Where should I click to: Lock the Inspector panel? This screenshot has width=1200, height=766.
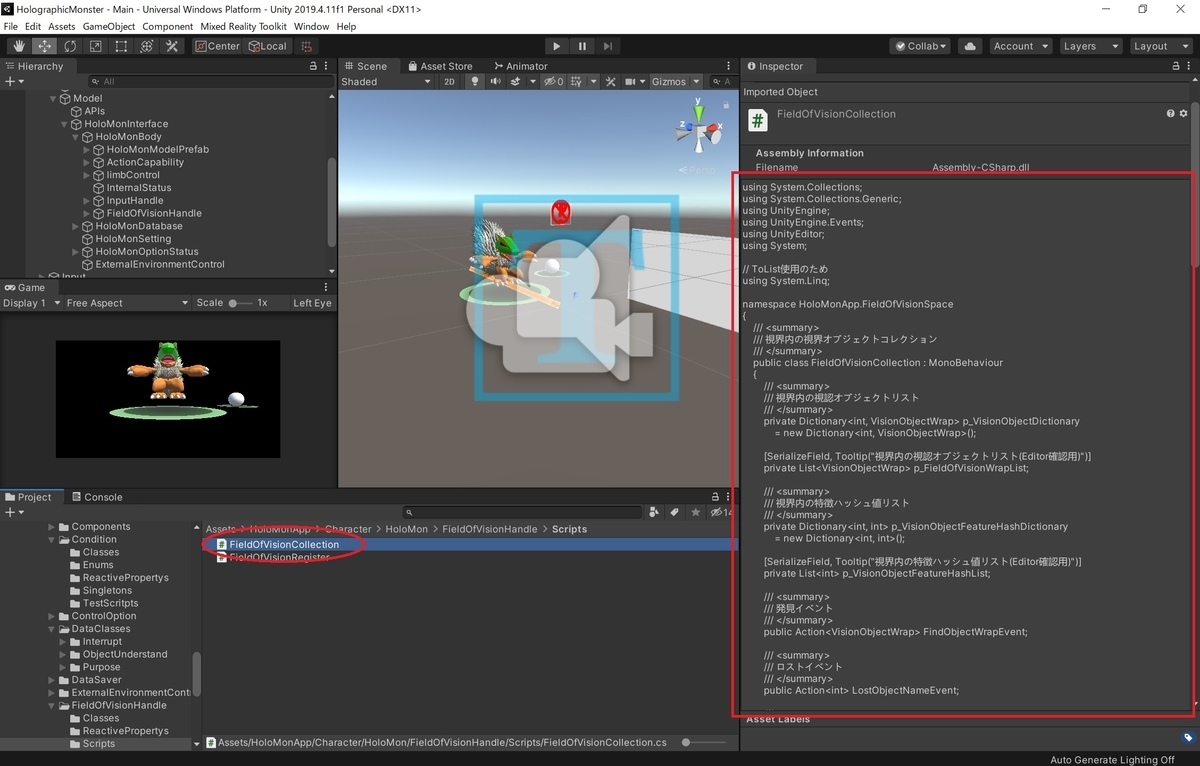click(x=1176, y=66)
